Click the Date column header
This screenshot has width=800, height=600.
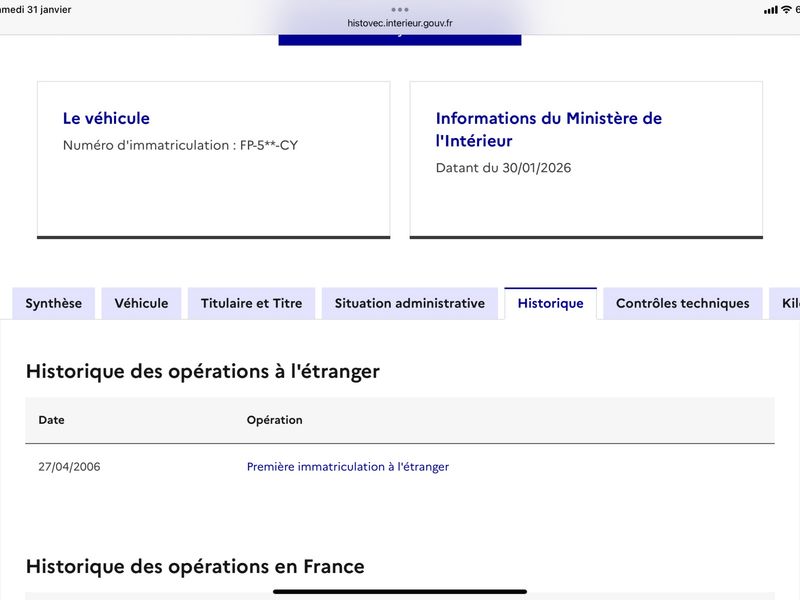pos(52,420)
